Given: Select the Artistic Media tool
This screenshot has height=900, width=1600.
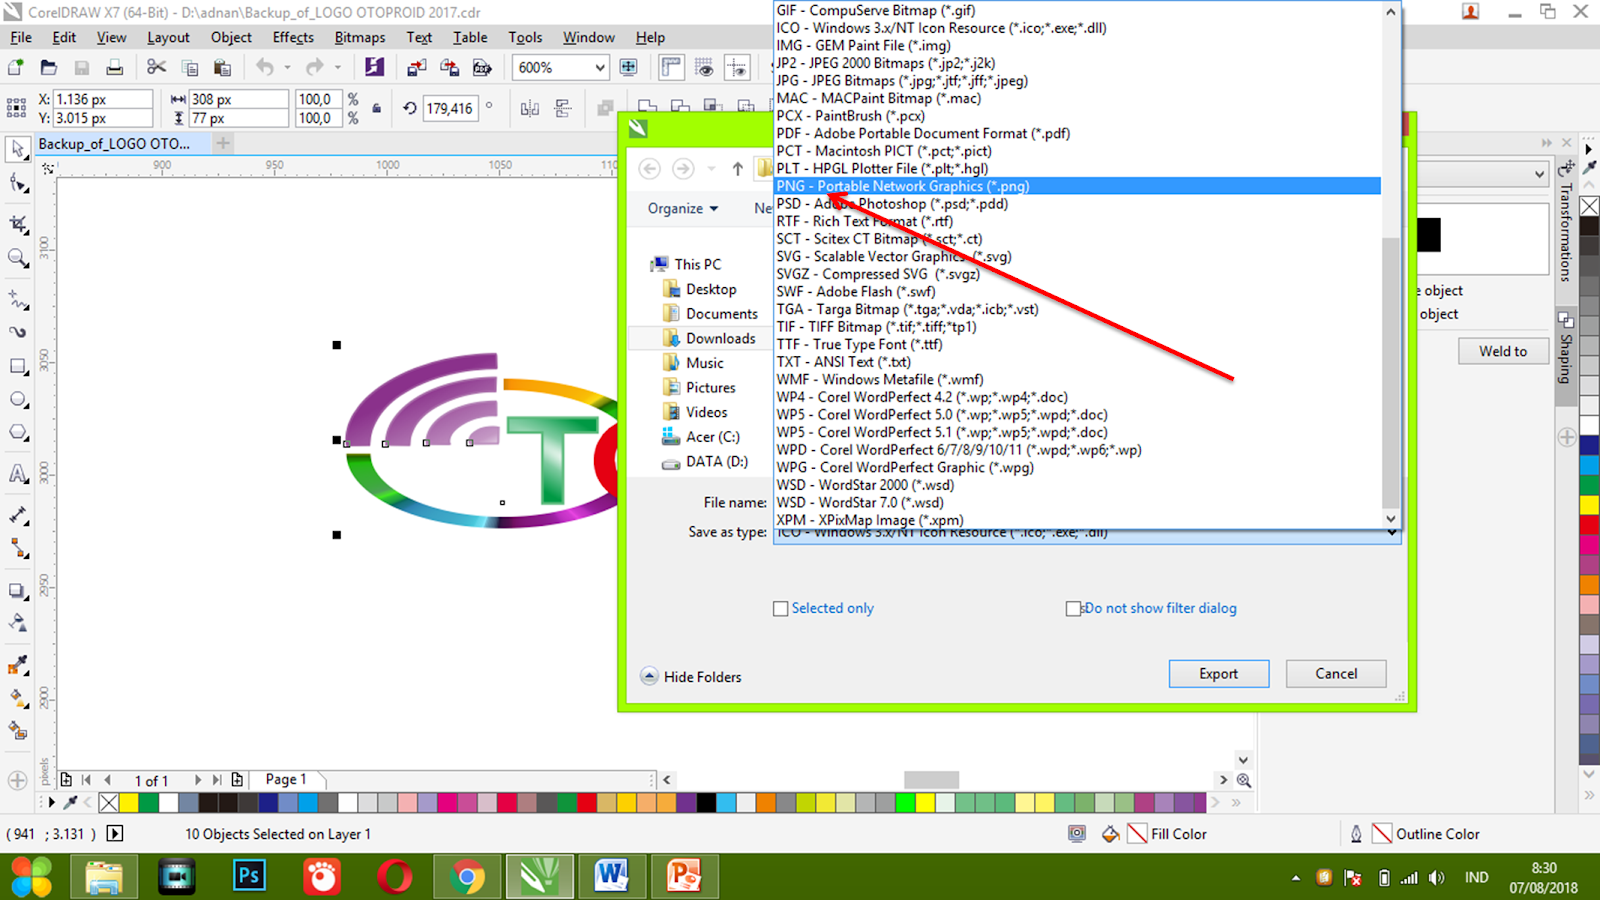Looking at the screenshot, I should point(18,332).
